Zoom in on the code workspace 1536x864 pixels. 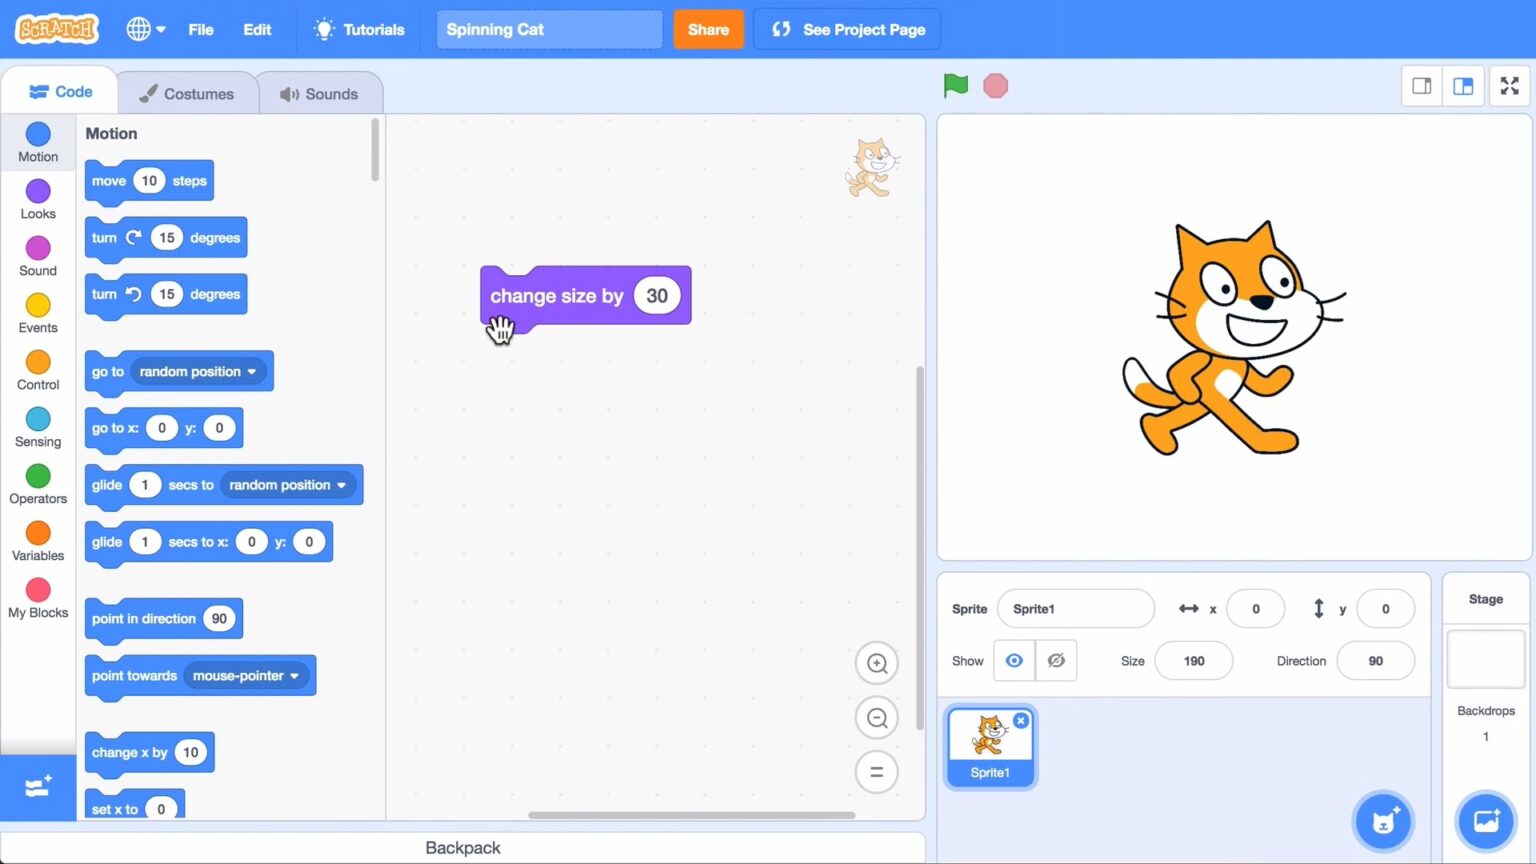877,663
